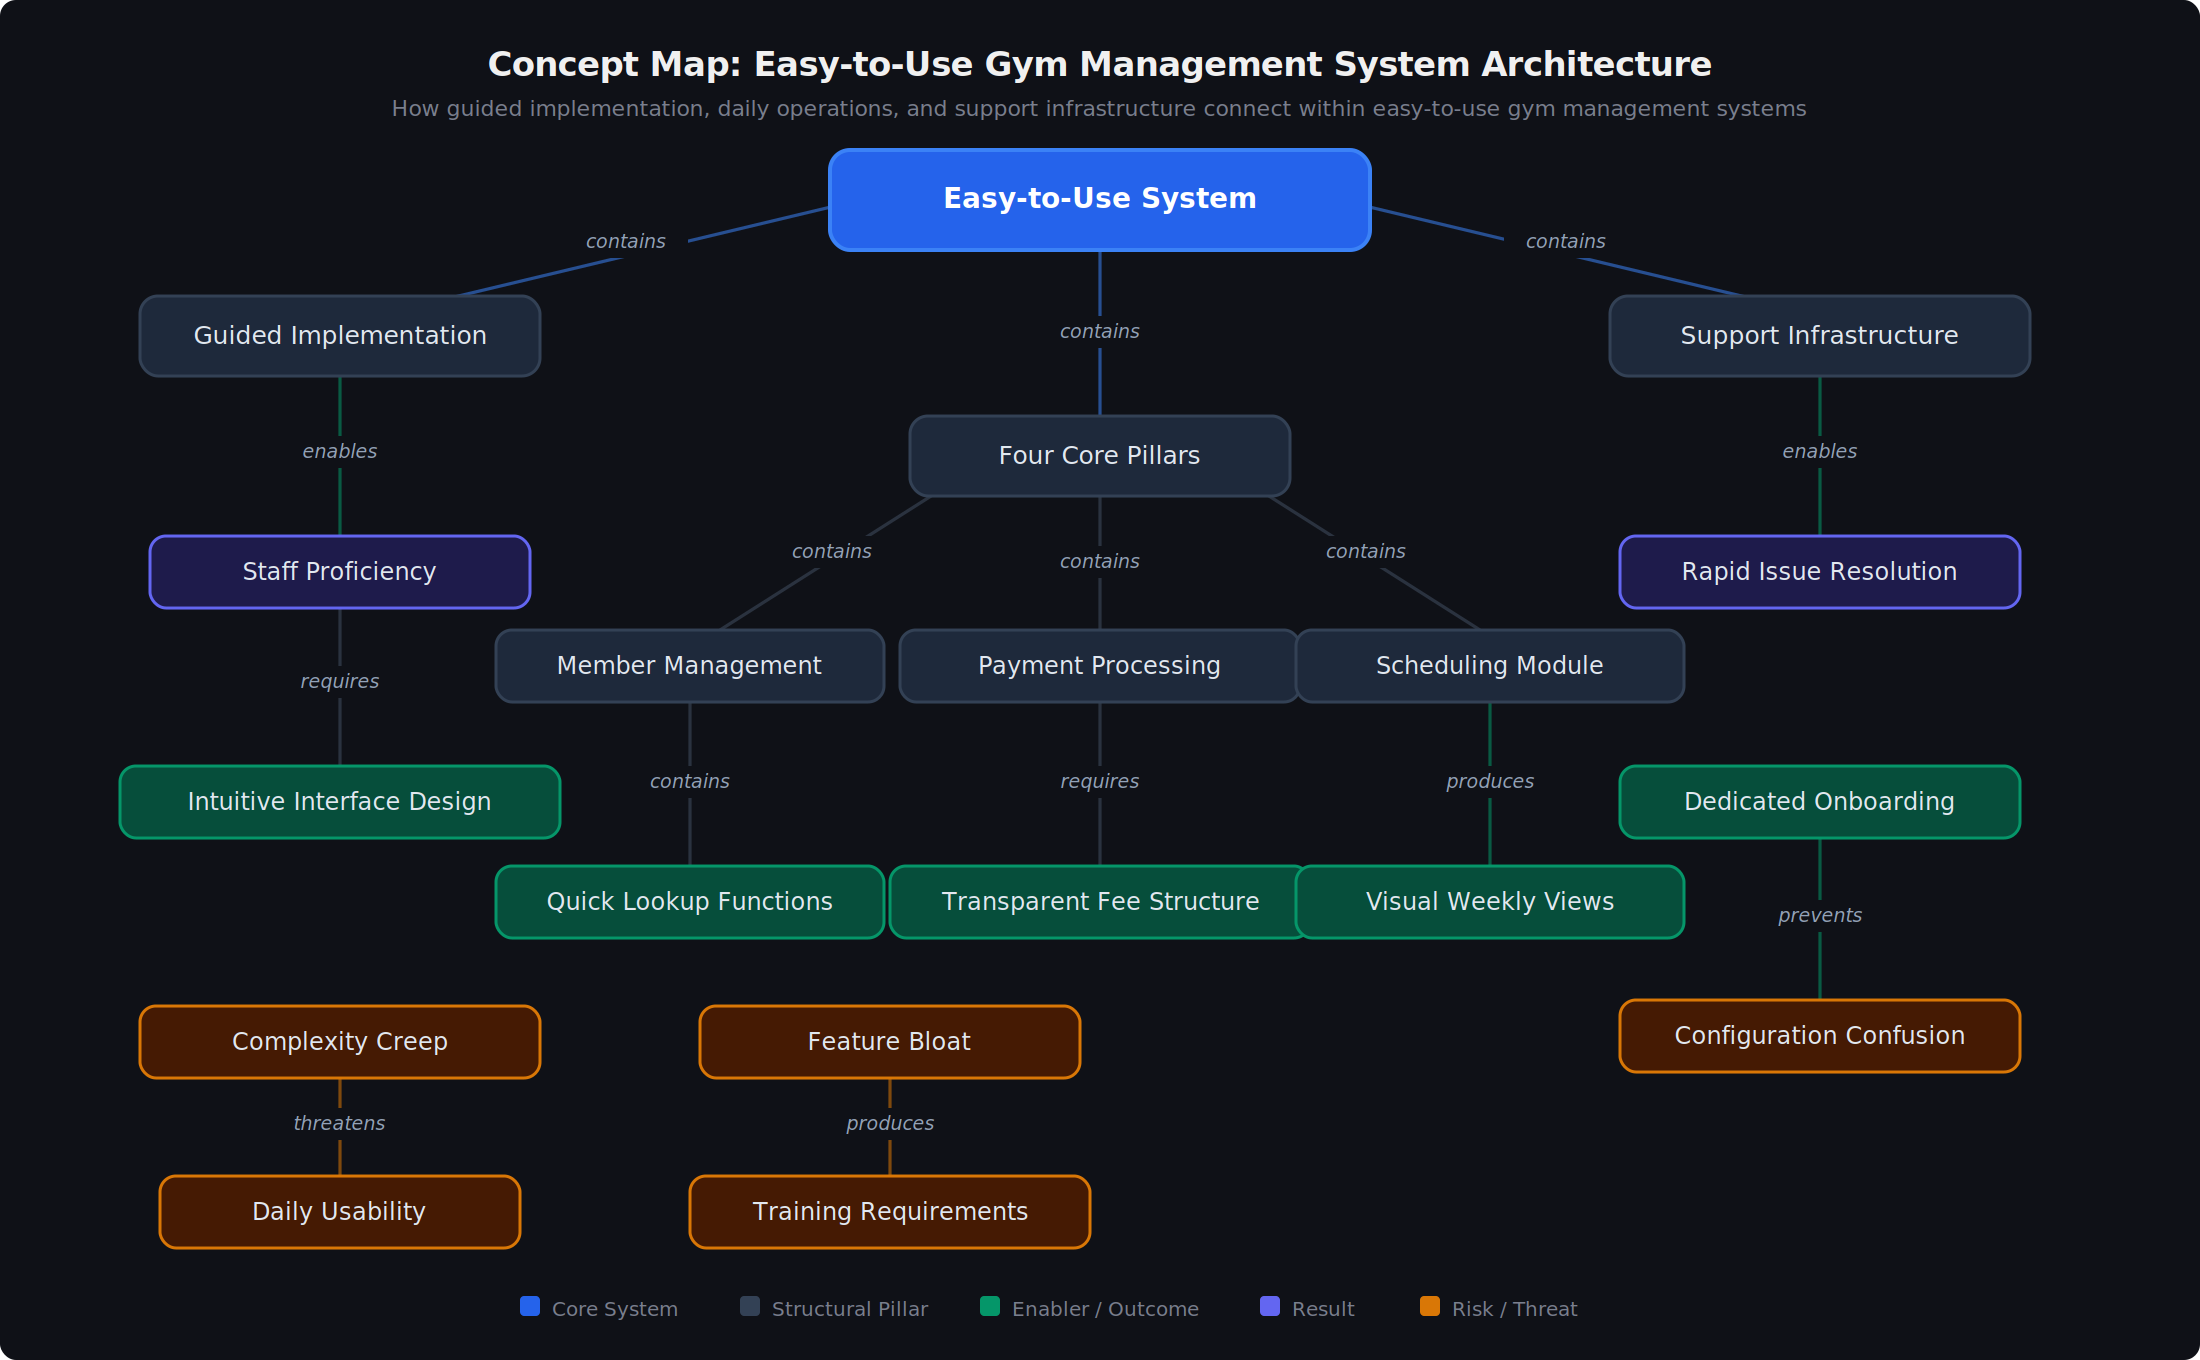Click the orange Risk / Threat legend swatch
2200x1360 pixels.
[1430, 1306]
